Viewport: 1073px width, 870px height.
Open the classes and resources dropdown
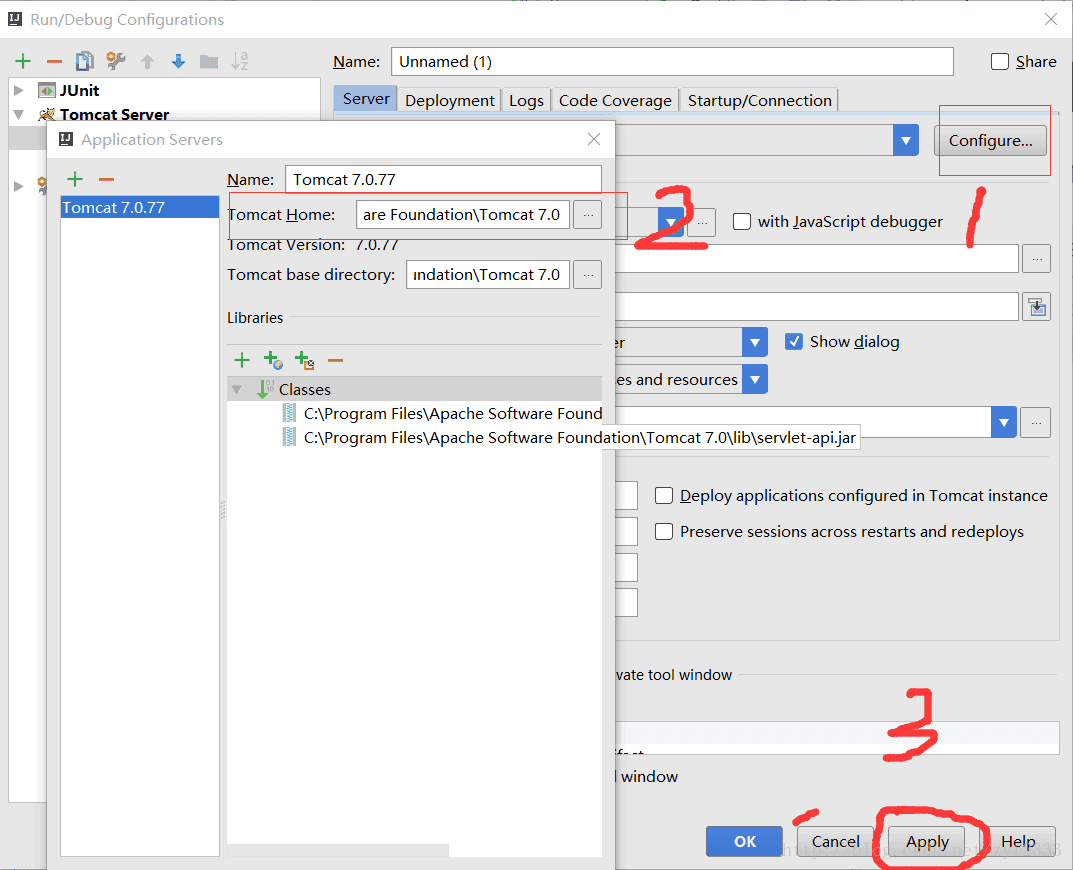pos(755,379)
